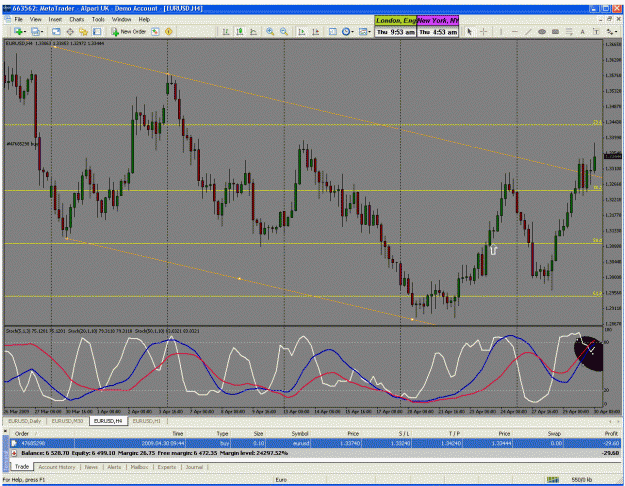Expand the Profiles dropdown arrow
Image resolution: width=625 pixels, height=486 pixels.
pos(41,32)
